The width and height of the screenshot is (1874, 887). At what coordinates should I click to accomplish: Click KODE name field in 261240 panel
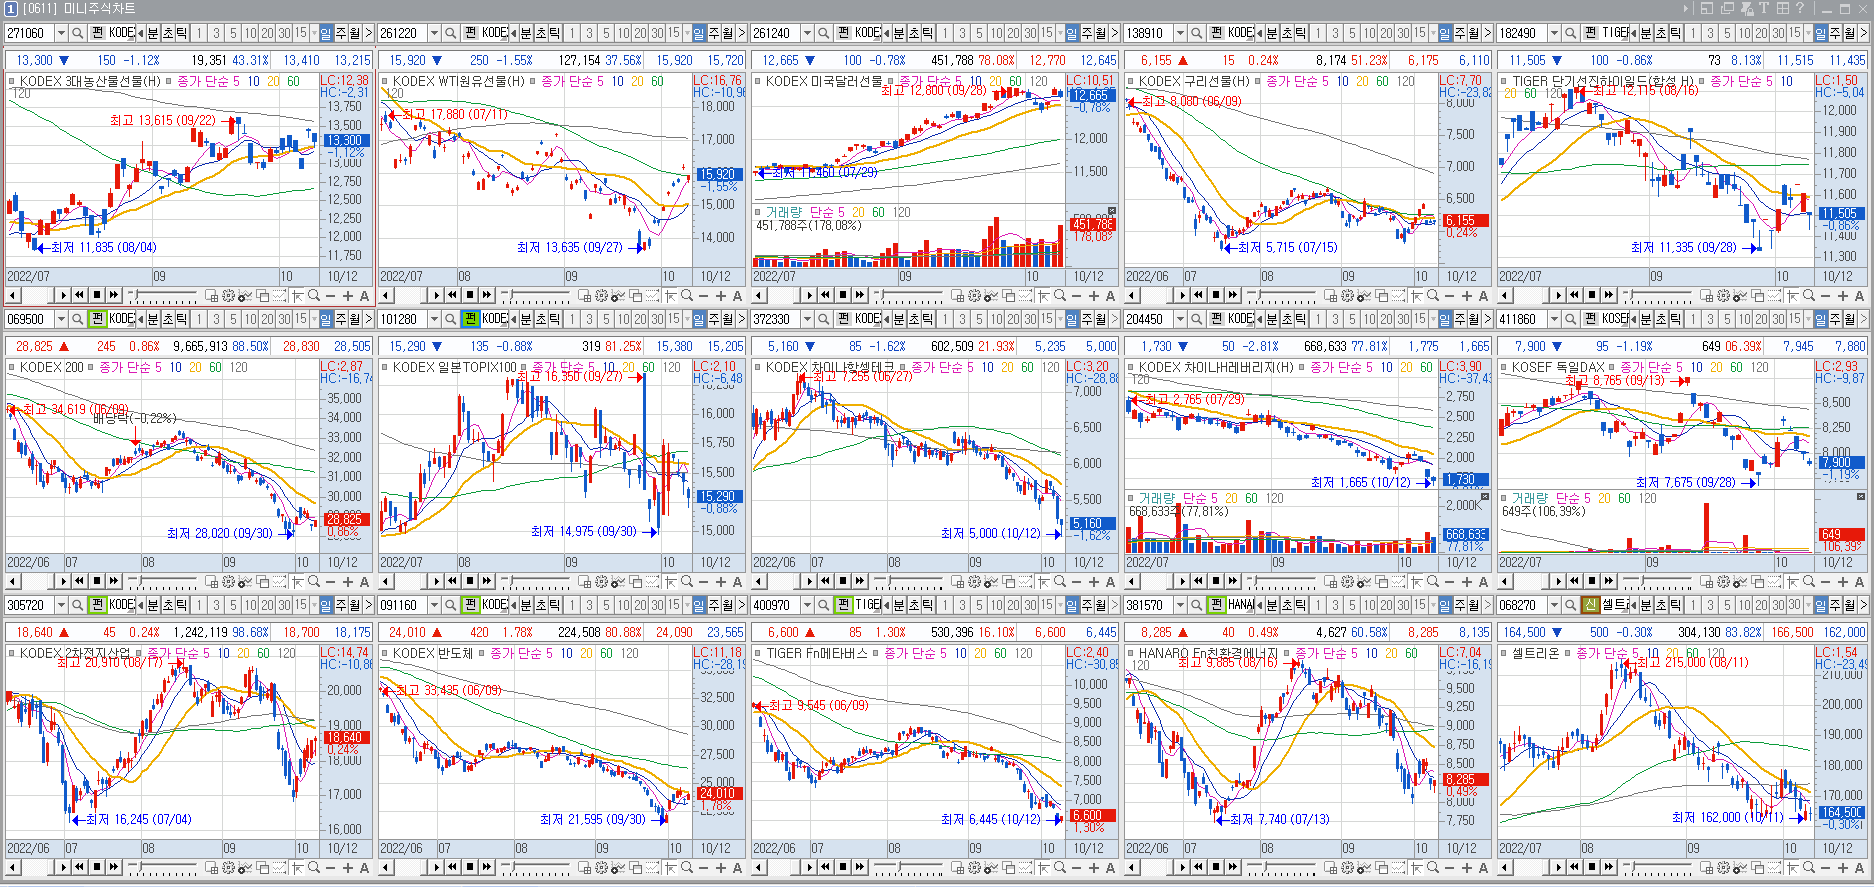(x=867, y=33)
